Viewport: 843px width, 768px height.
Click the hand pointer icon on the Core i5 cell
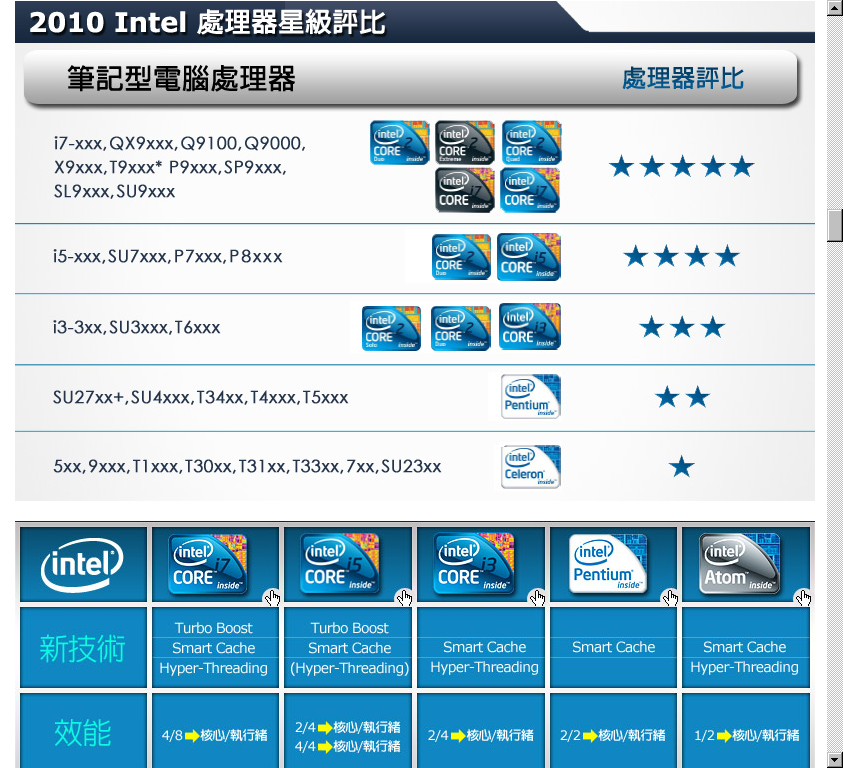tap(404, 598)
